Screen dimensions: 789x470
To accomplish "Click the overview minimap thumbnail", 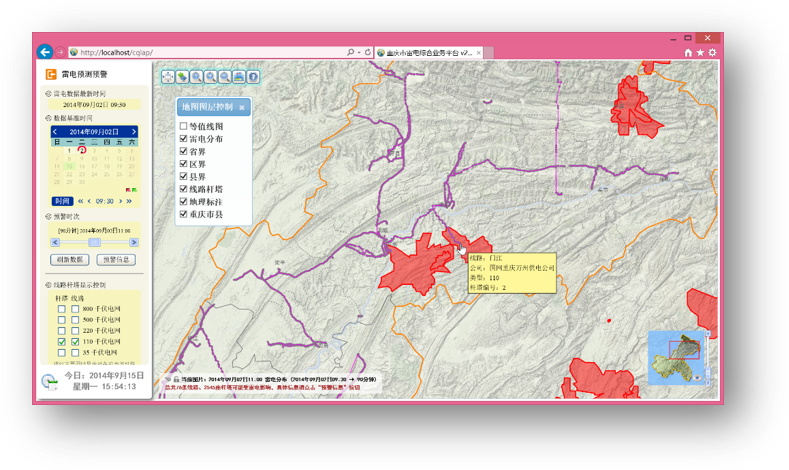I will [680, 354].
